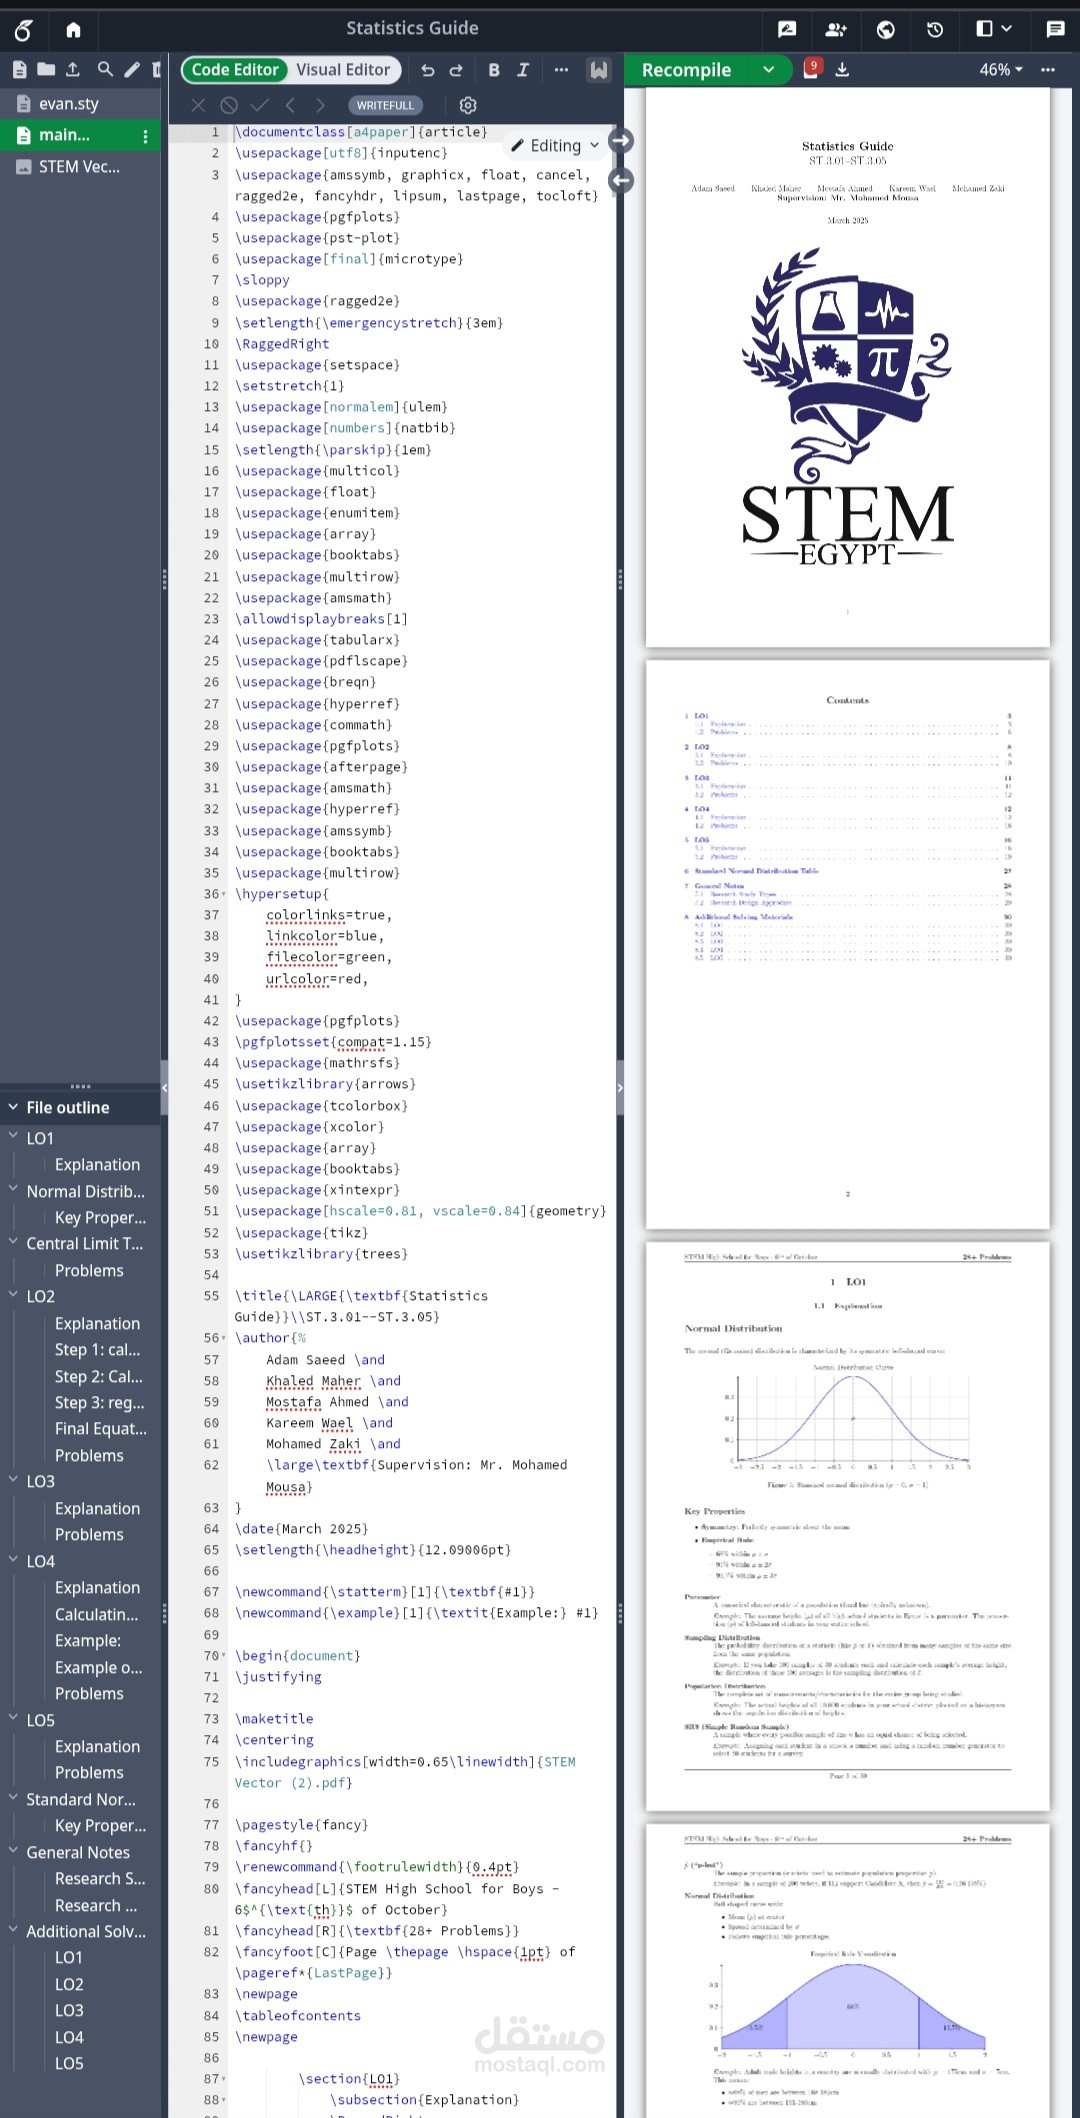Apply italic formatting
The image size is (1080, 2118).
click(522, 70)
